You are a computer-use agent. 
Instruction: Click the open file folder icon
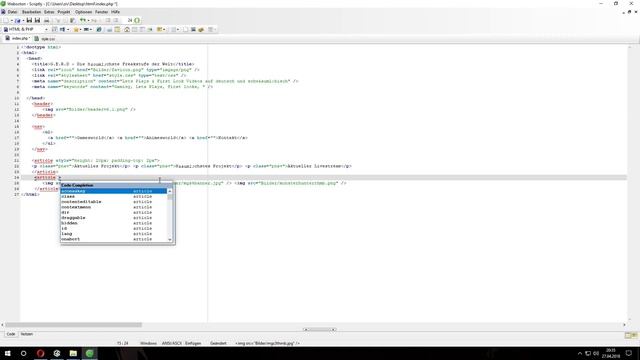point(18,20)
